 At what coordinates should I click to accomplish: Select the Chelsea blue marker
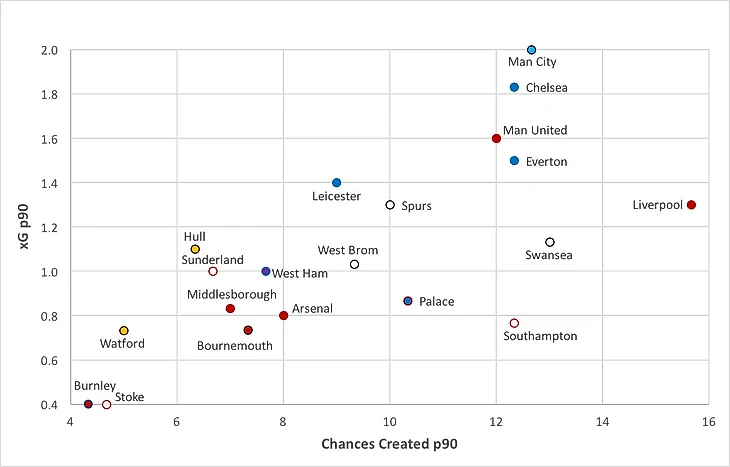[x=514, y=87]
